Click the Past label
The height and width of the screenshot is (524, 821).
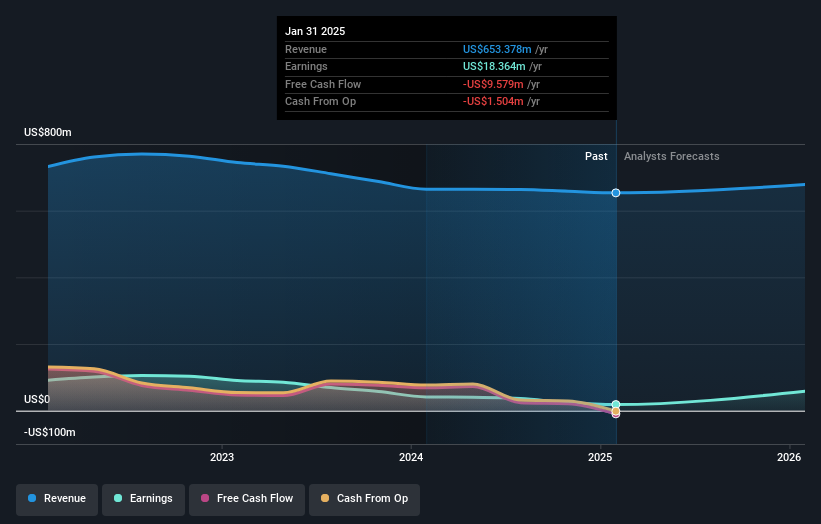click(596, 157)
